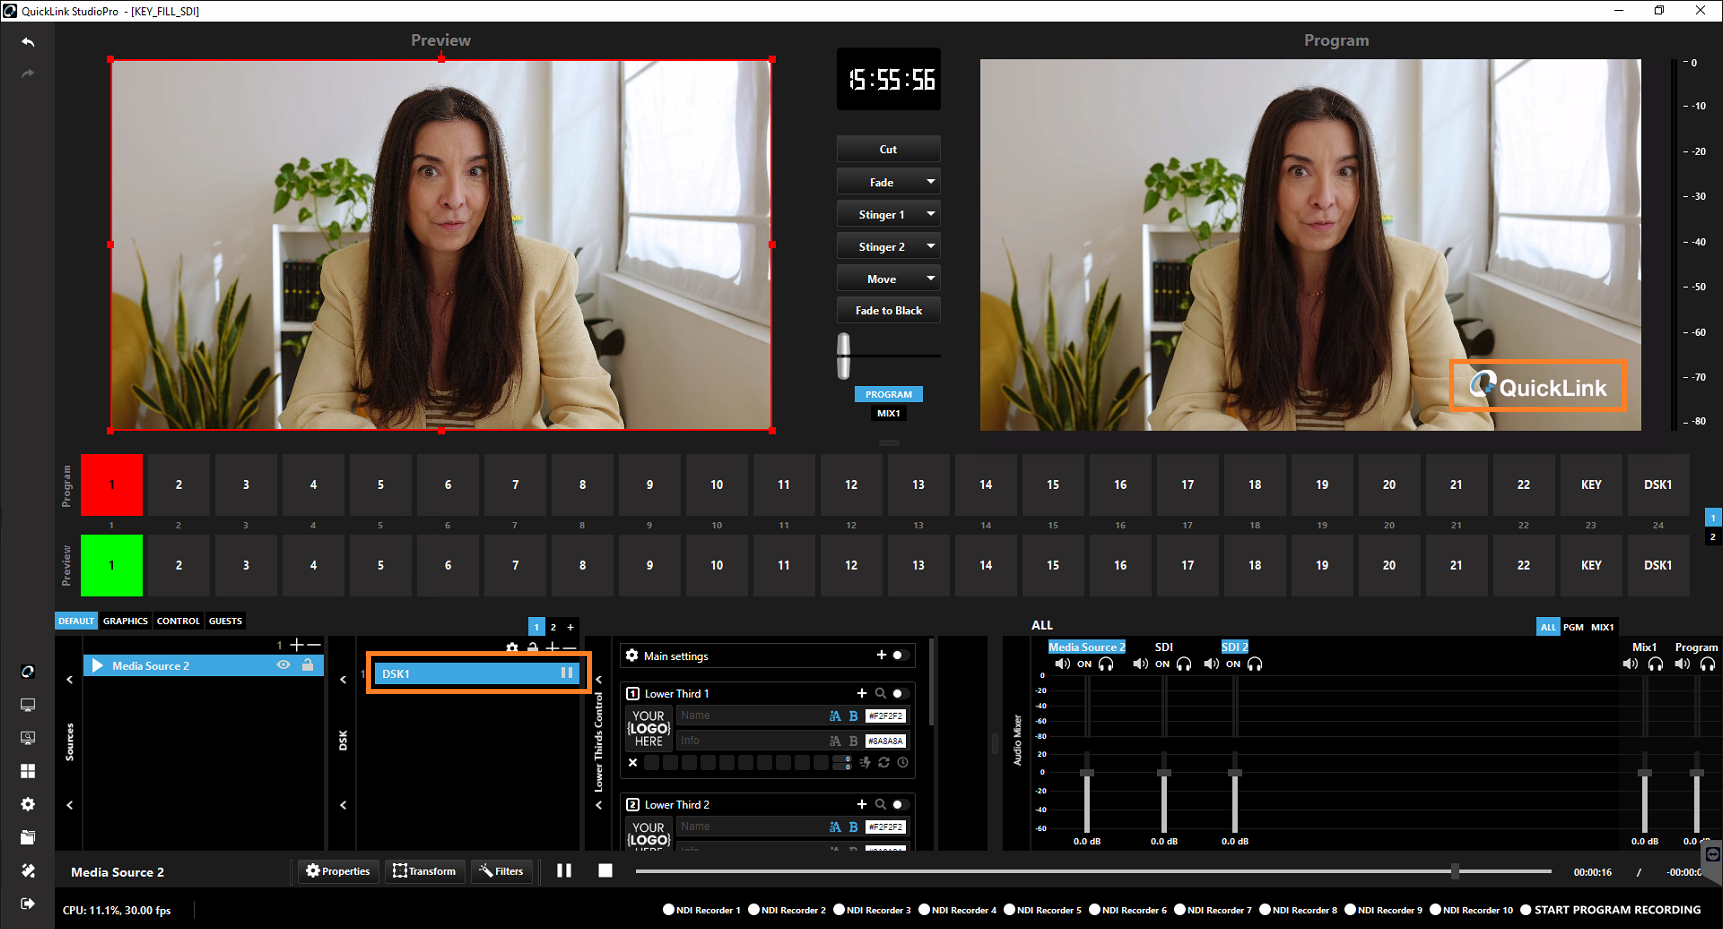Select the PGM audio mixer tab

tap(1573, 627)
